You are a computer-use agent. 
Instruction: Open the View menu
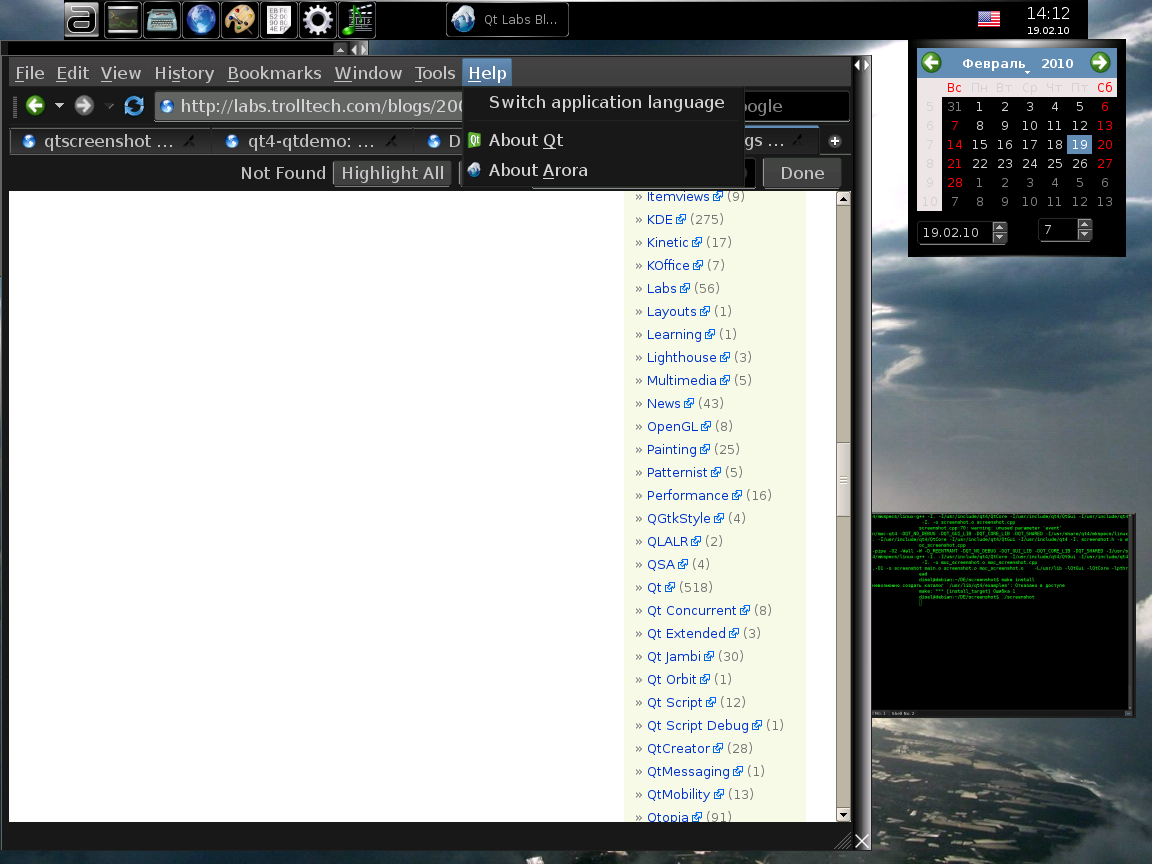pyautogui.click(x=121, y=73)
